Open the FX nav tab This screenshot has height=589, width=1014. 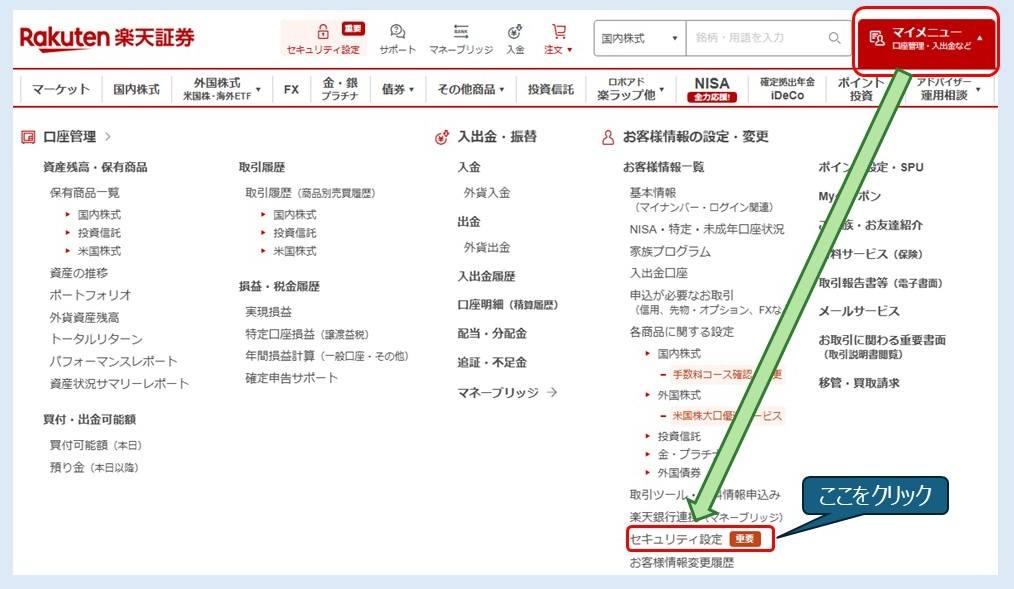[291, 89]
